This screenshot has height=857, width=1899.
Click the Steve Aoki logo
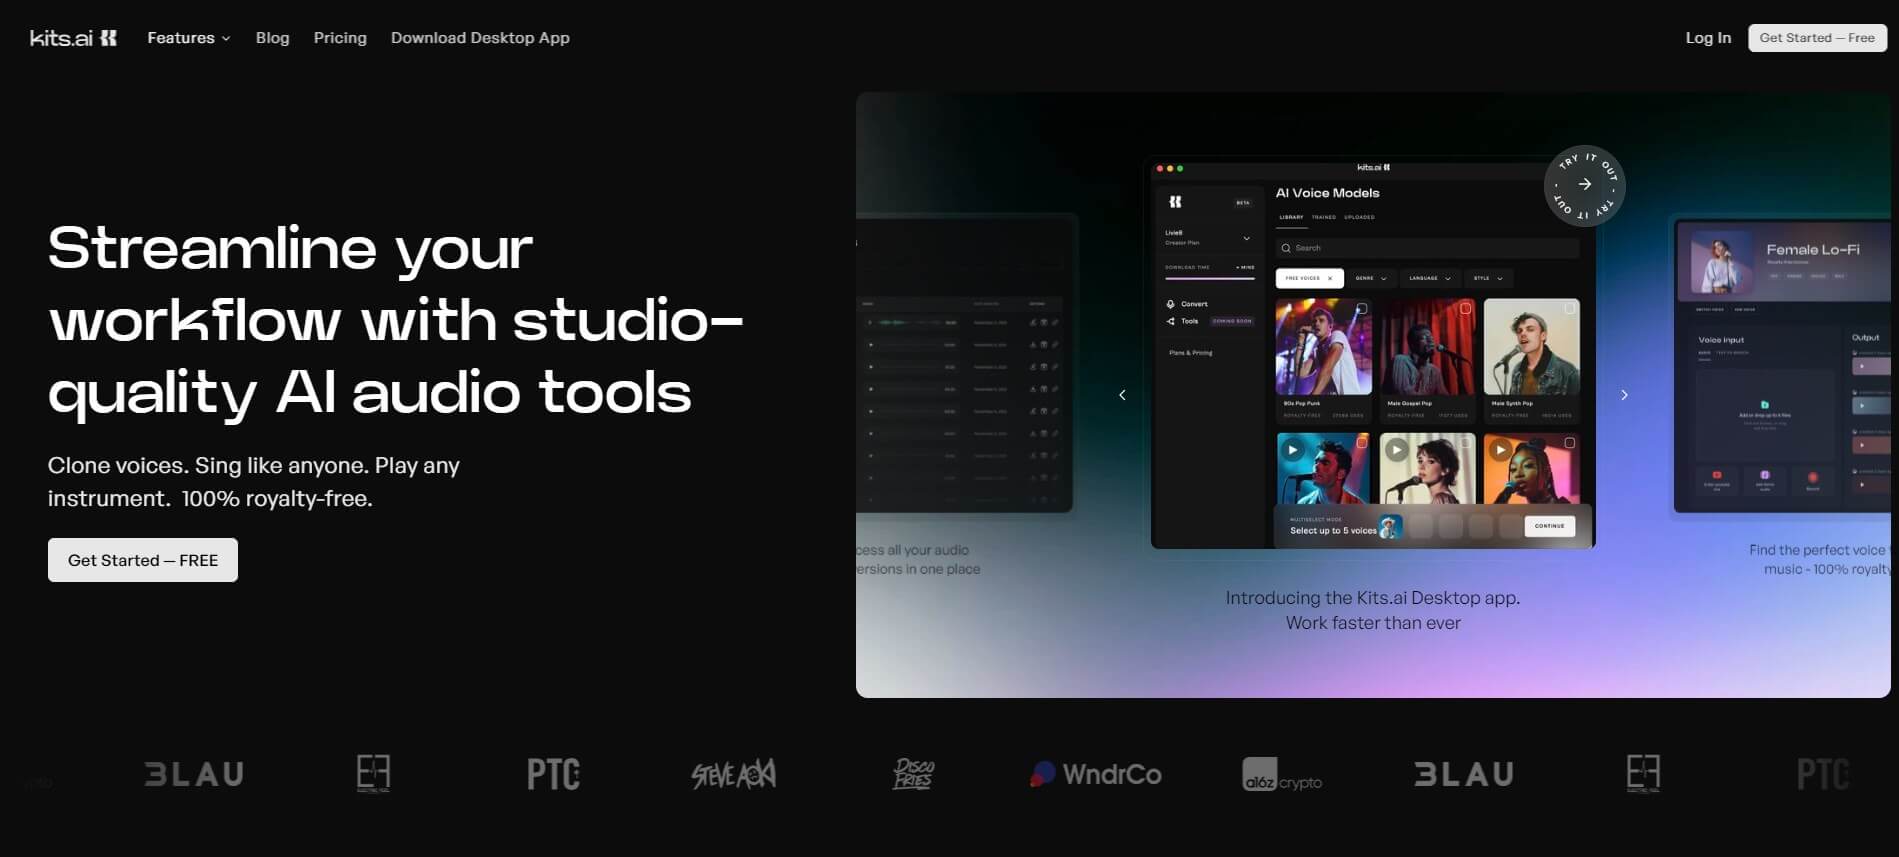733,774
